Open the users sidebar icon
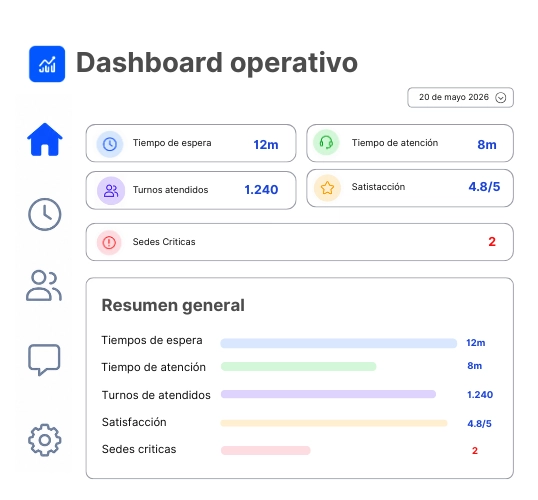 coord(44,286)
